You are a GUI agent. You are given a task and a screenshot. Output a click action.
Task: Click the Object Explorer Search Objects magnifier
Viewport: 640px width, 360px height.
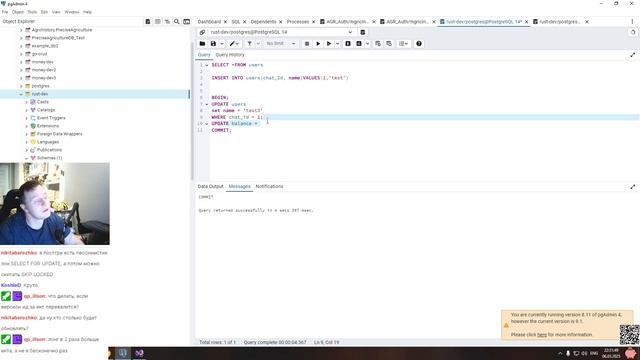coord(177,22)
